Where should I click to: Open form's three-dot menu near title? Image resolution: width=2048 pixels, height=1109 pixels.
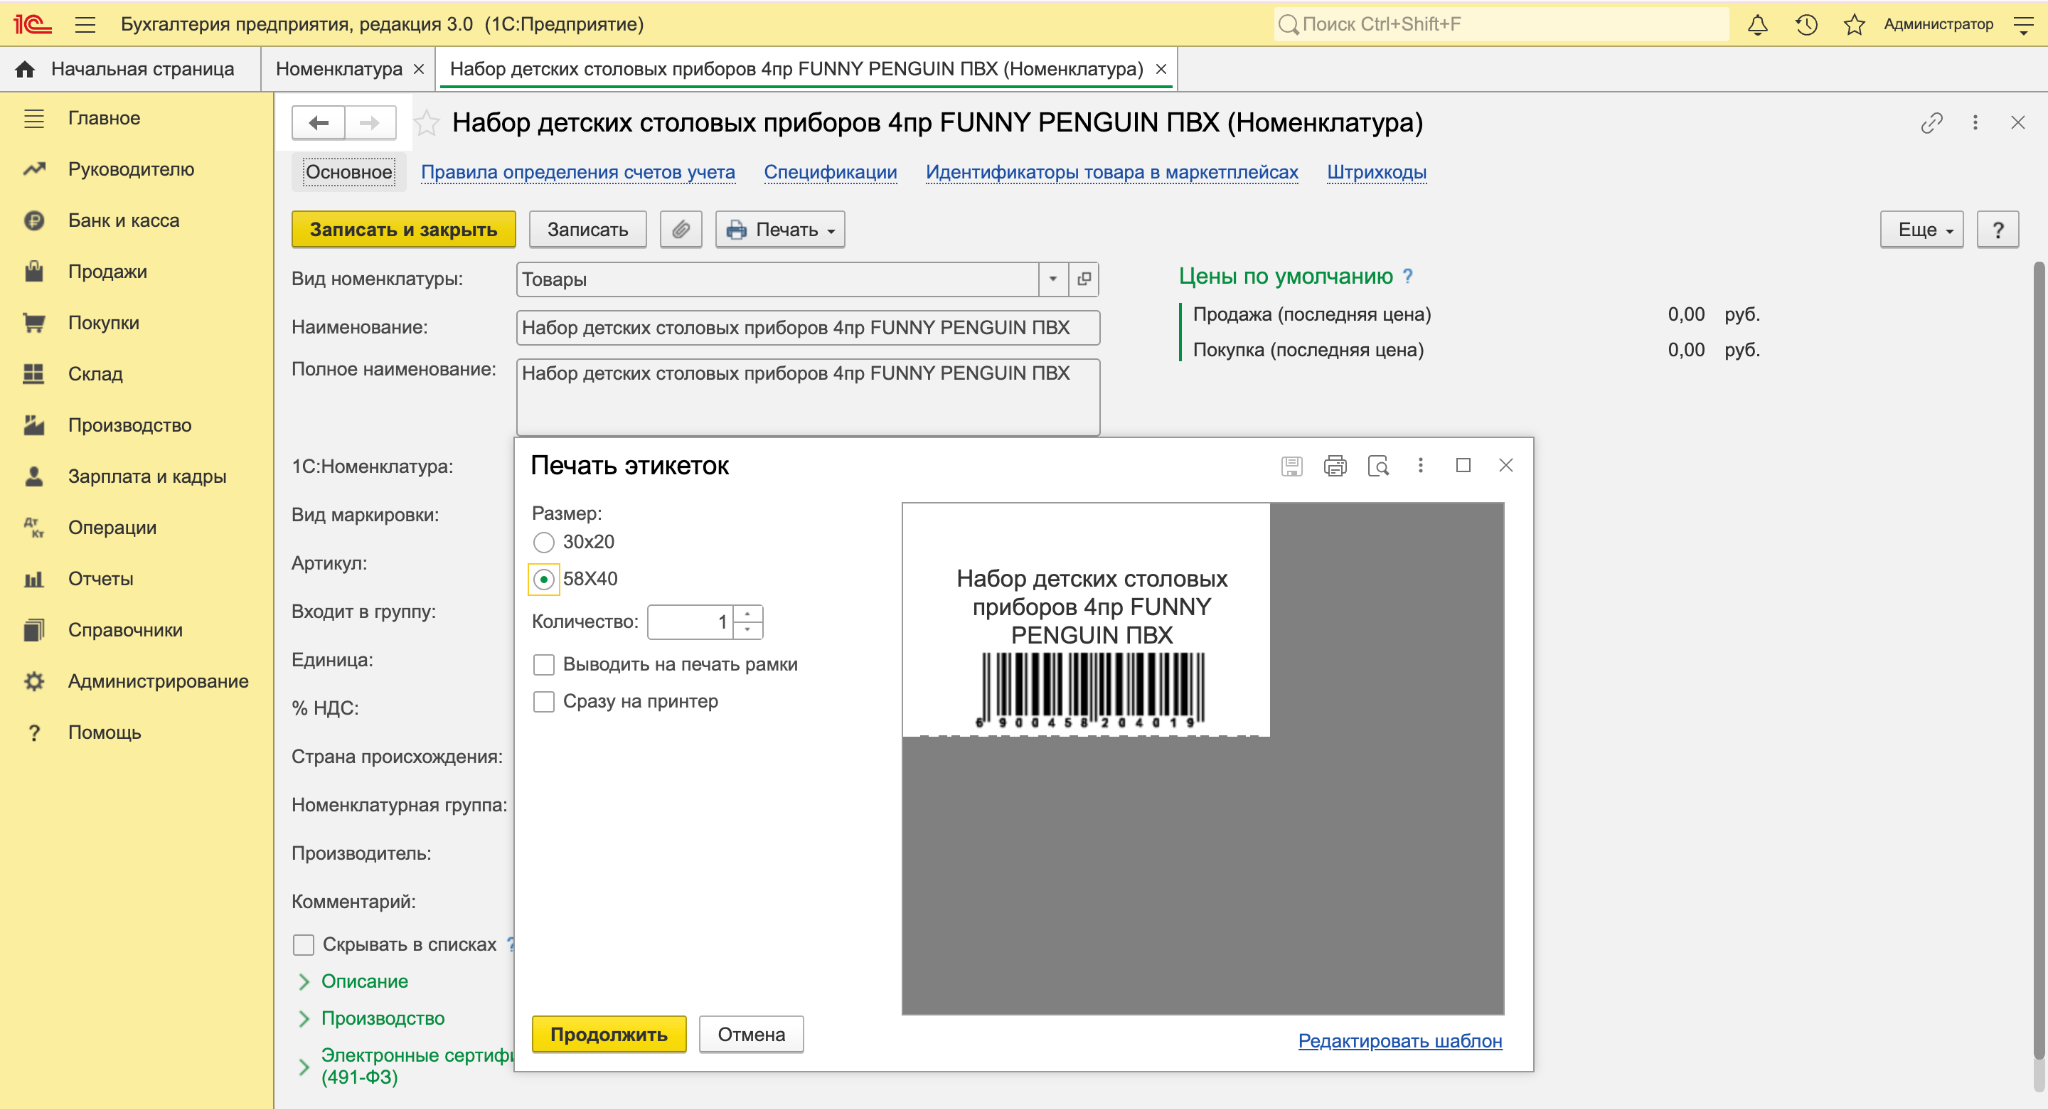coord(1975,123)
